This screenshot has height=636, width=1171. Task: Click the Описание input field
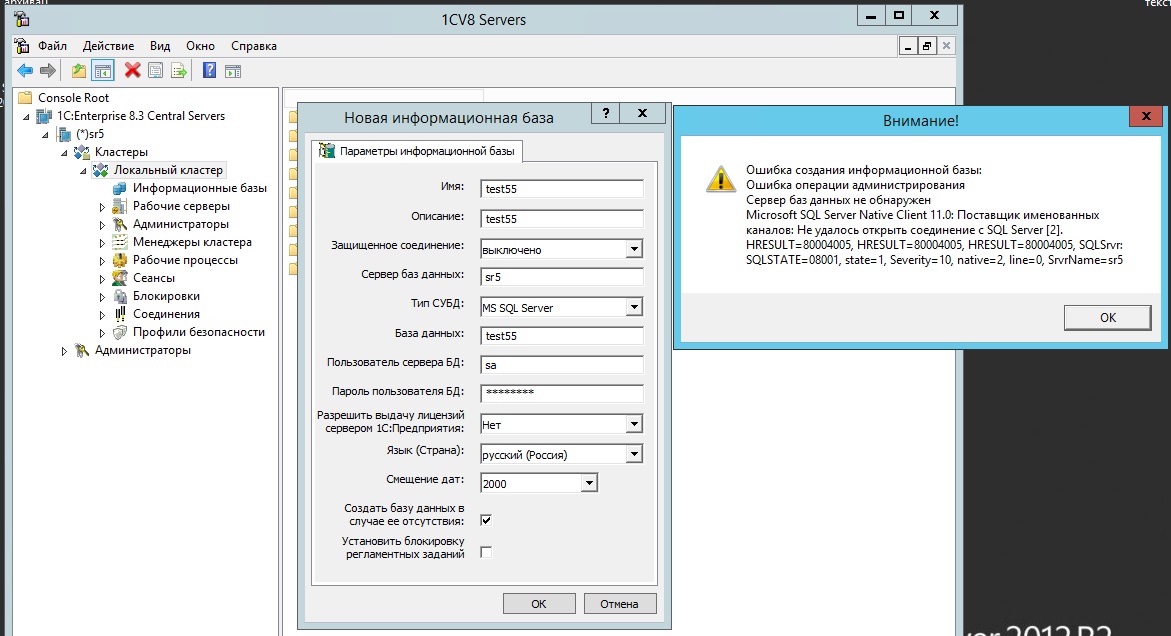[562, 219]
